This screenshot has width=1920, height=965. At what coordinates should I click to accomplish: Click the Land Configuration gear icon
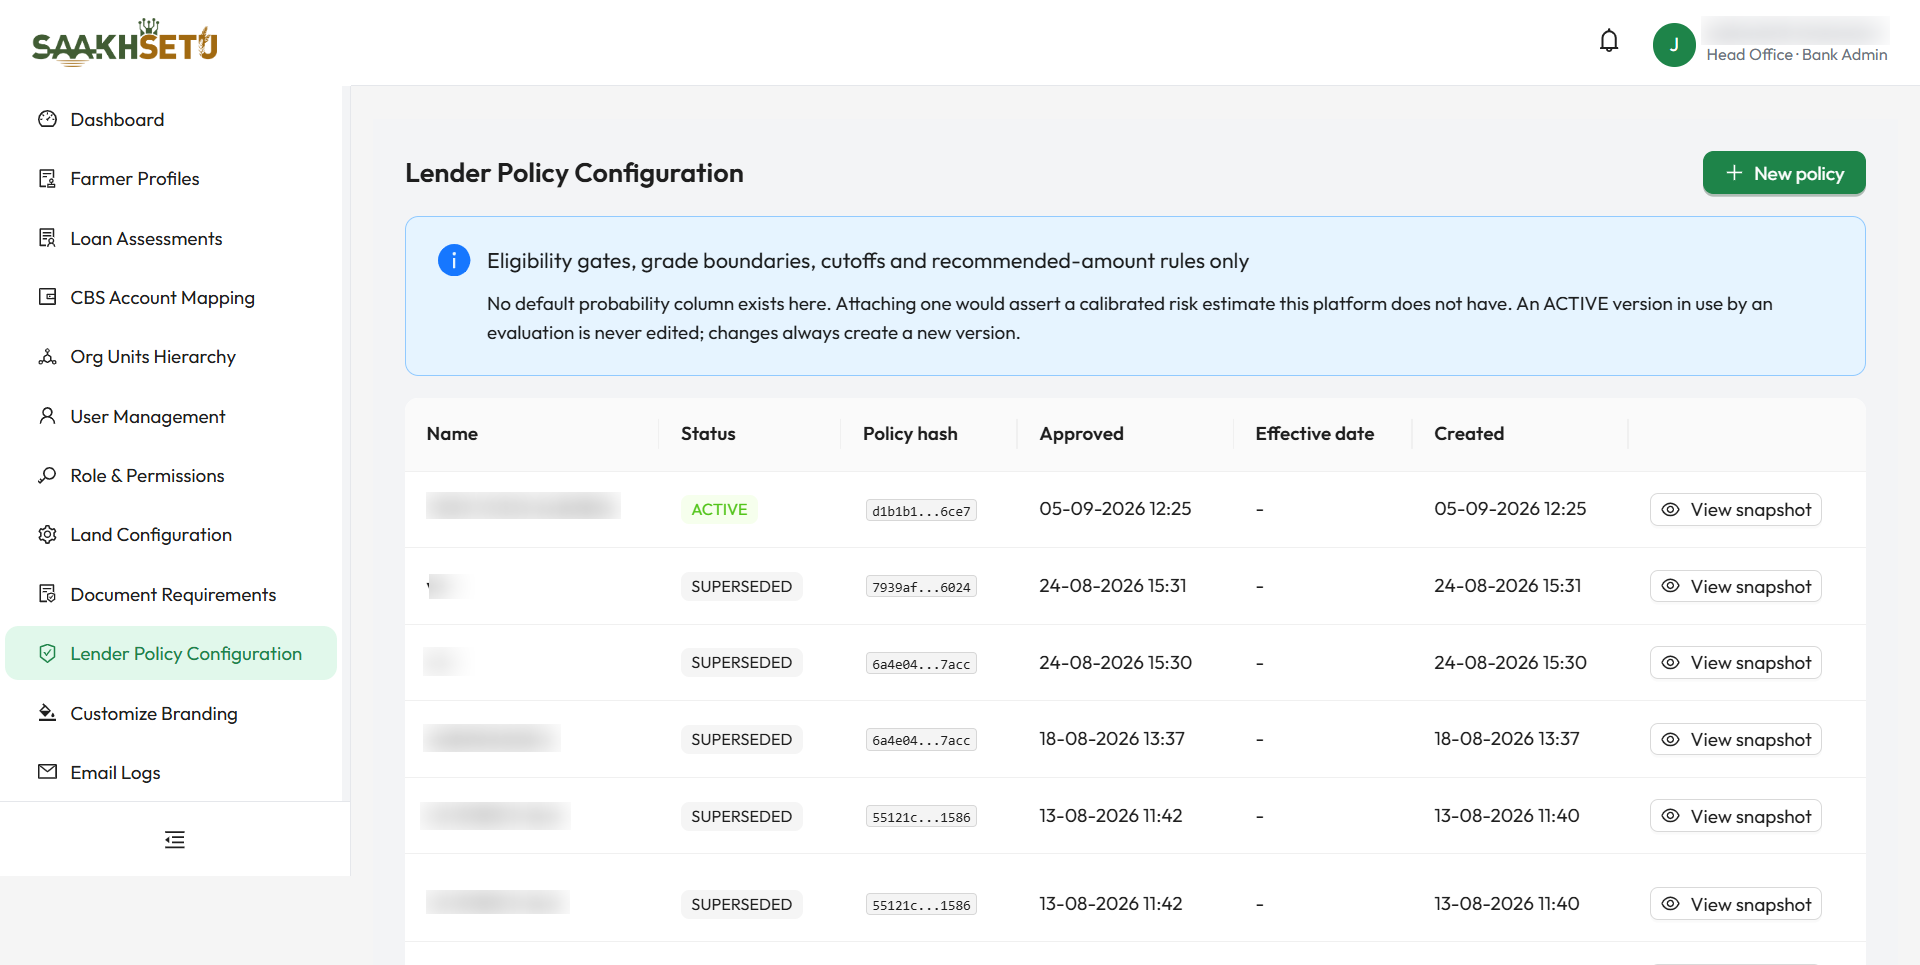pos(47,535)
